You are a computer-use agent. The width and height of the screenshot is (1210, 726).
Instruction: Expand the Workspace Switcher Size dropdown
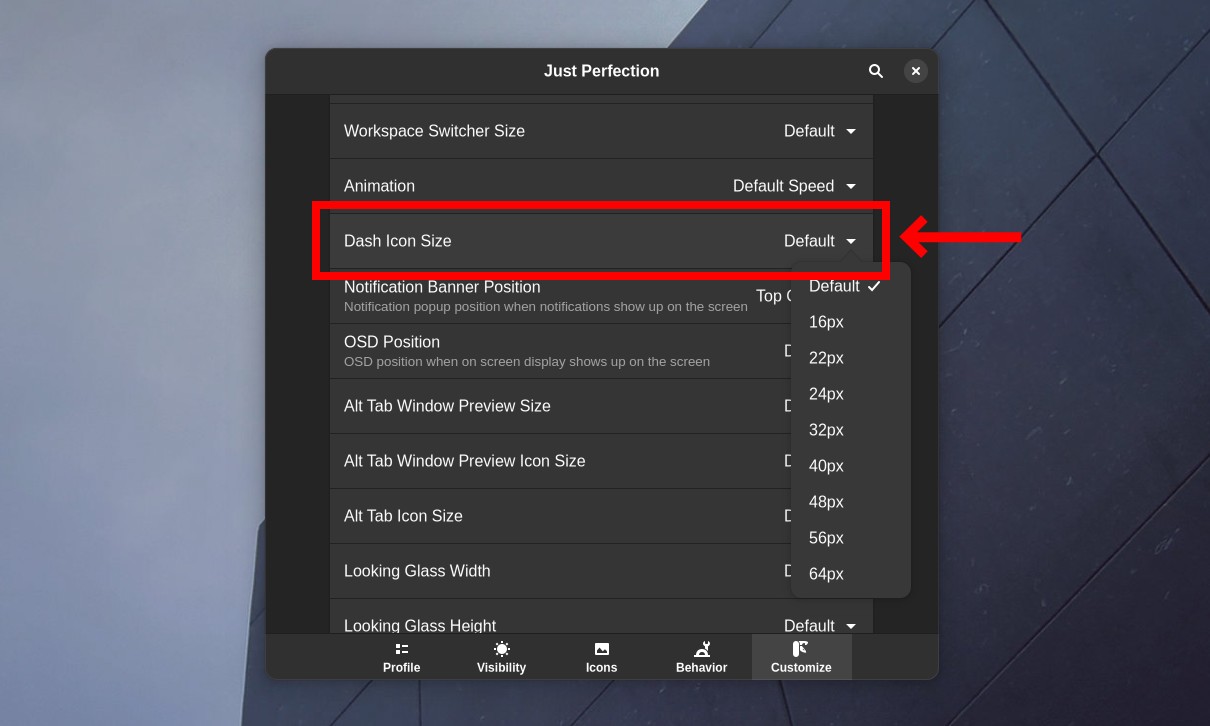pos(820,131)
